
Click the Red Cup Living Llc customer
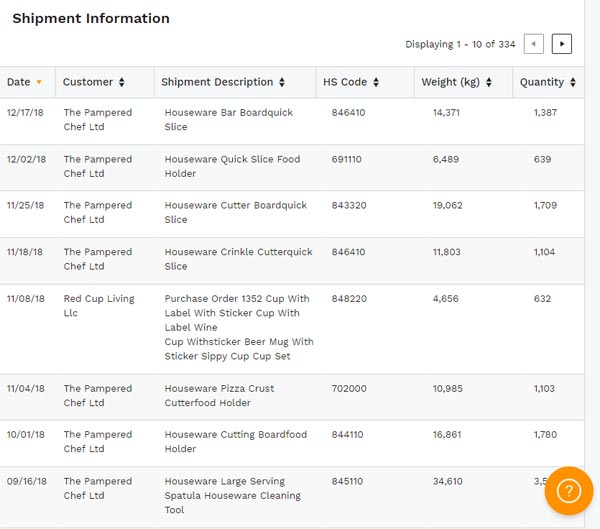(99, 306)
